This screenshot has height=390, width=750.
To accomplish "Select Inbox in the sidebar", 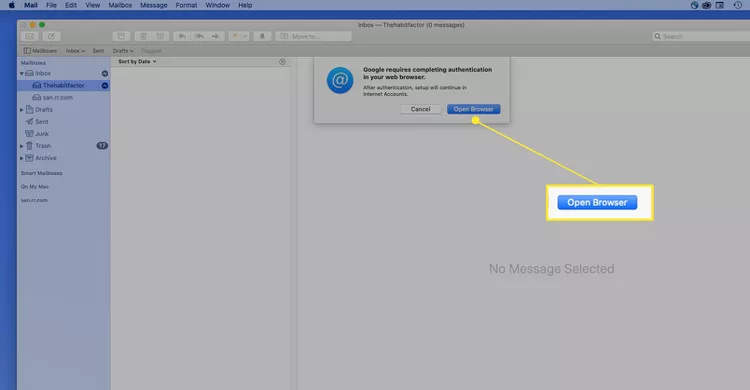I will click(x=43, y=73).
